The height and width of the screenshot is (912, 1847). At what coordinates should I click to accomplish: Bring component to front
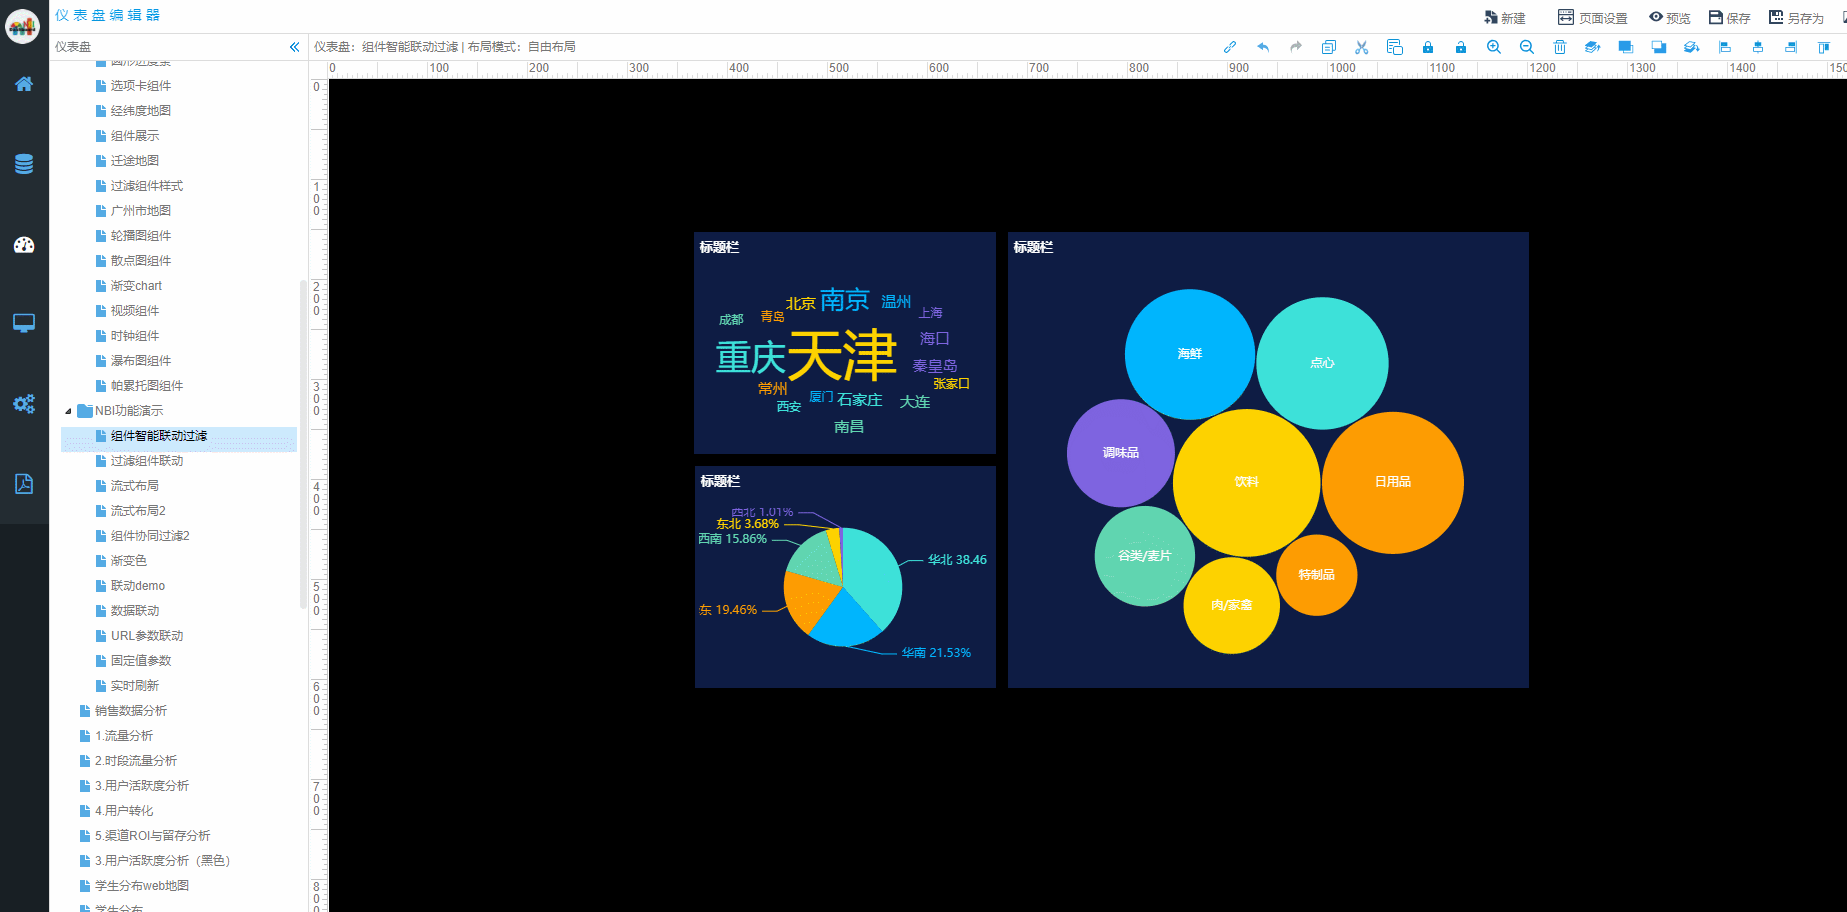pos(1626,47)
